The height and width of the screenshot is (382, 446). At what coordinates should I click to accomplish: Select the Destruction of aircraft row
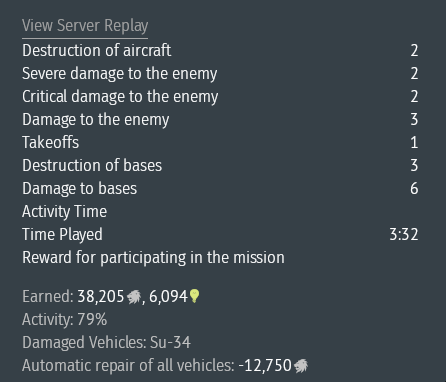coord(220,50)
